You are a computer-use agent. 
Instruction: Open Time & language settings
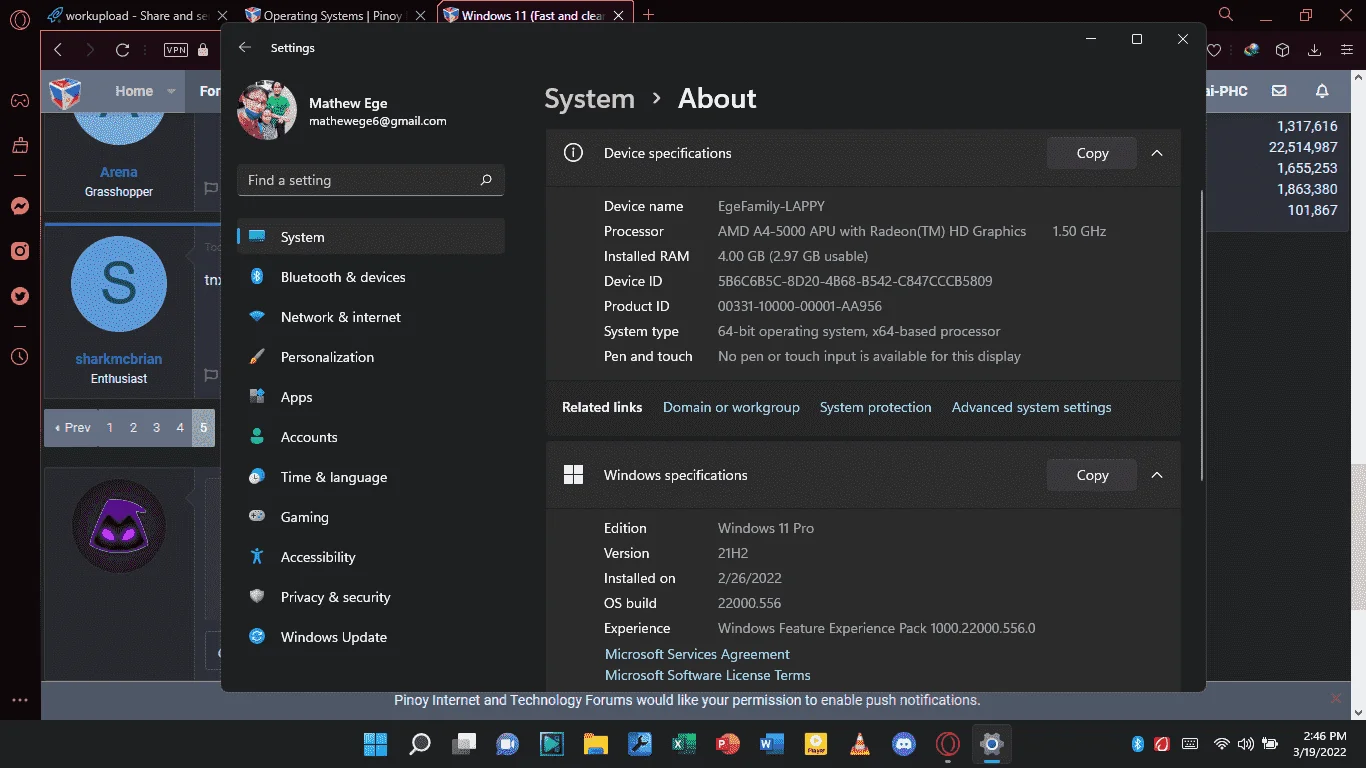pos(371,477)
